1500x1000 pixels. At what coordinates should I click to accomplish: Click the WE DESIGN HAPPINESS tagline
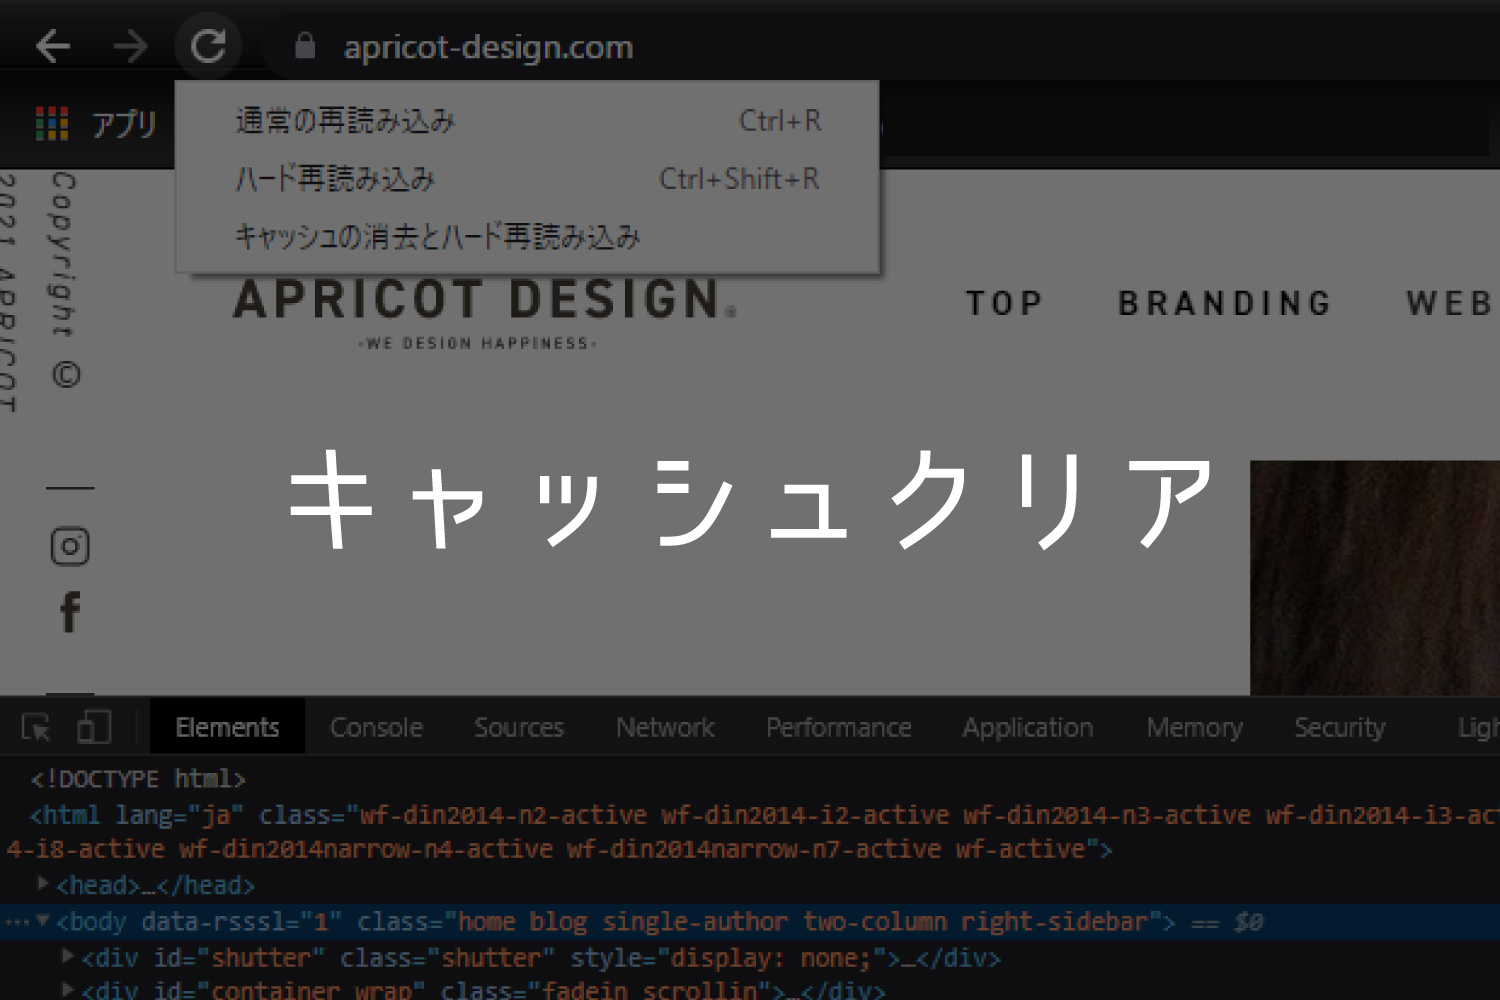click(x=477, y=343)
